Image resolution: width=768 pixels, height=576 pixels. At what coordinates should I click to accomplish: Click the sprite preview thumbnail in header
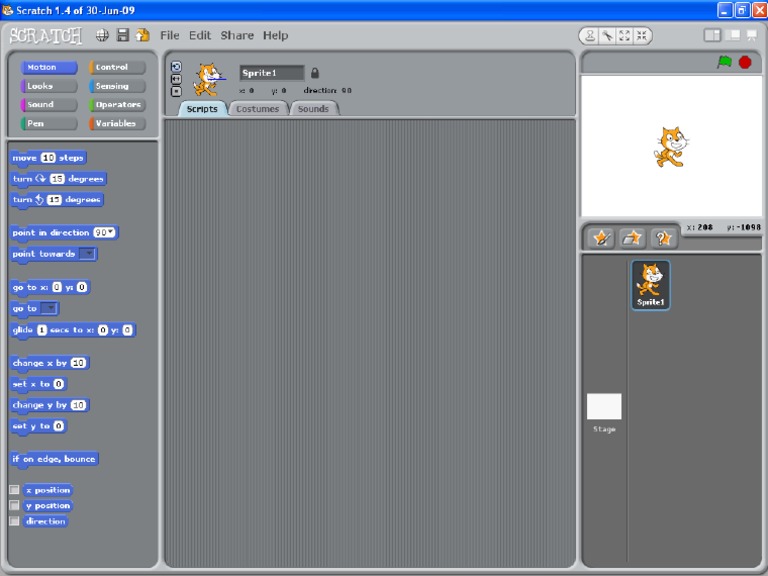pos(209,79)
